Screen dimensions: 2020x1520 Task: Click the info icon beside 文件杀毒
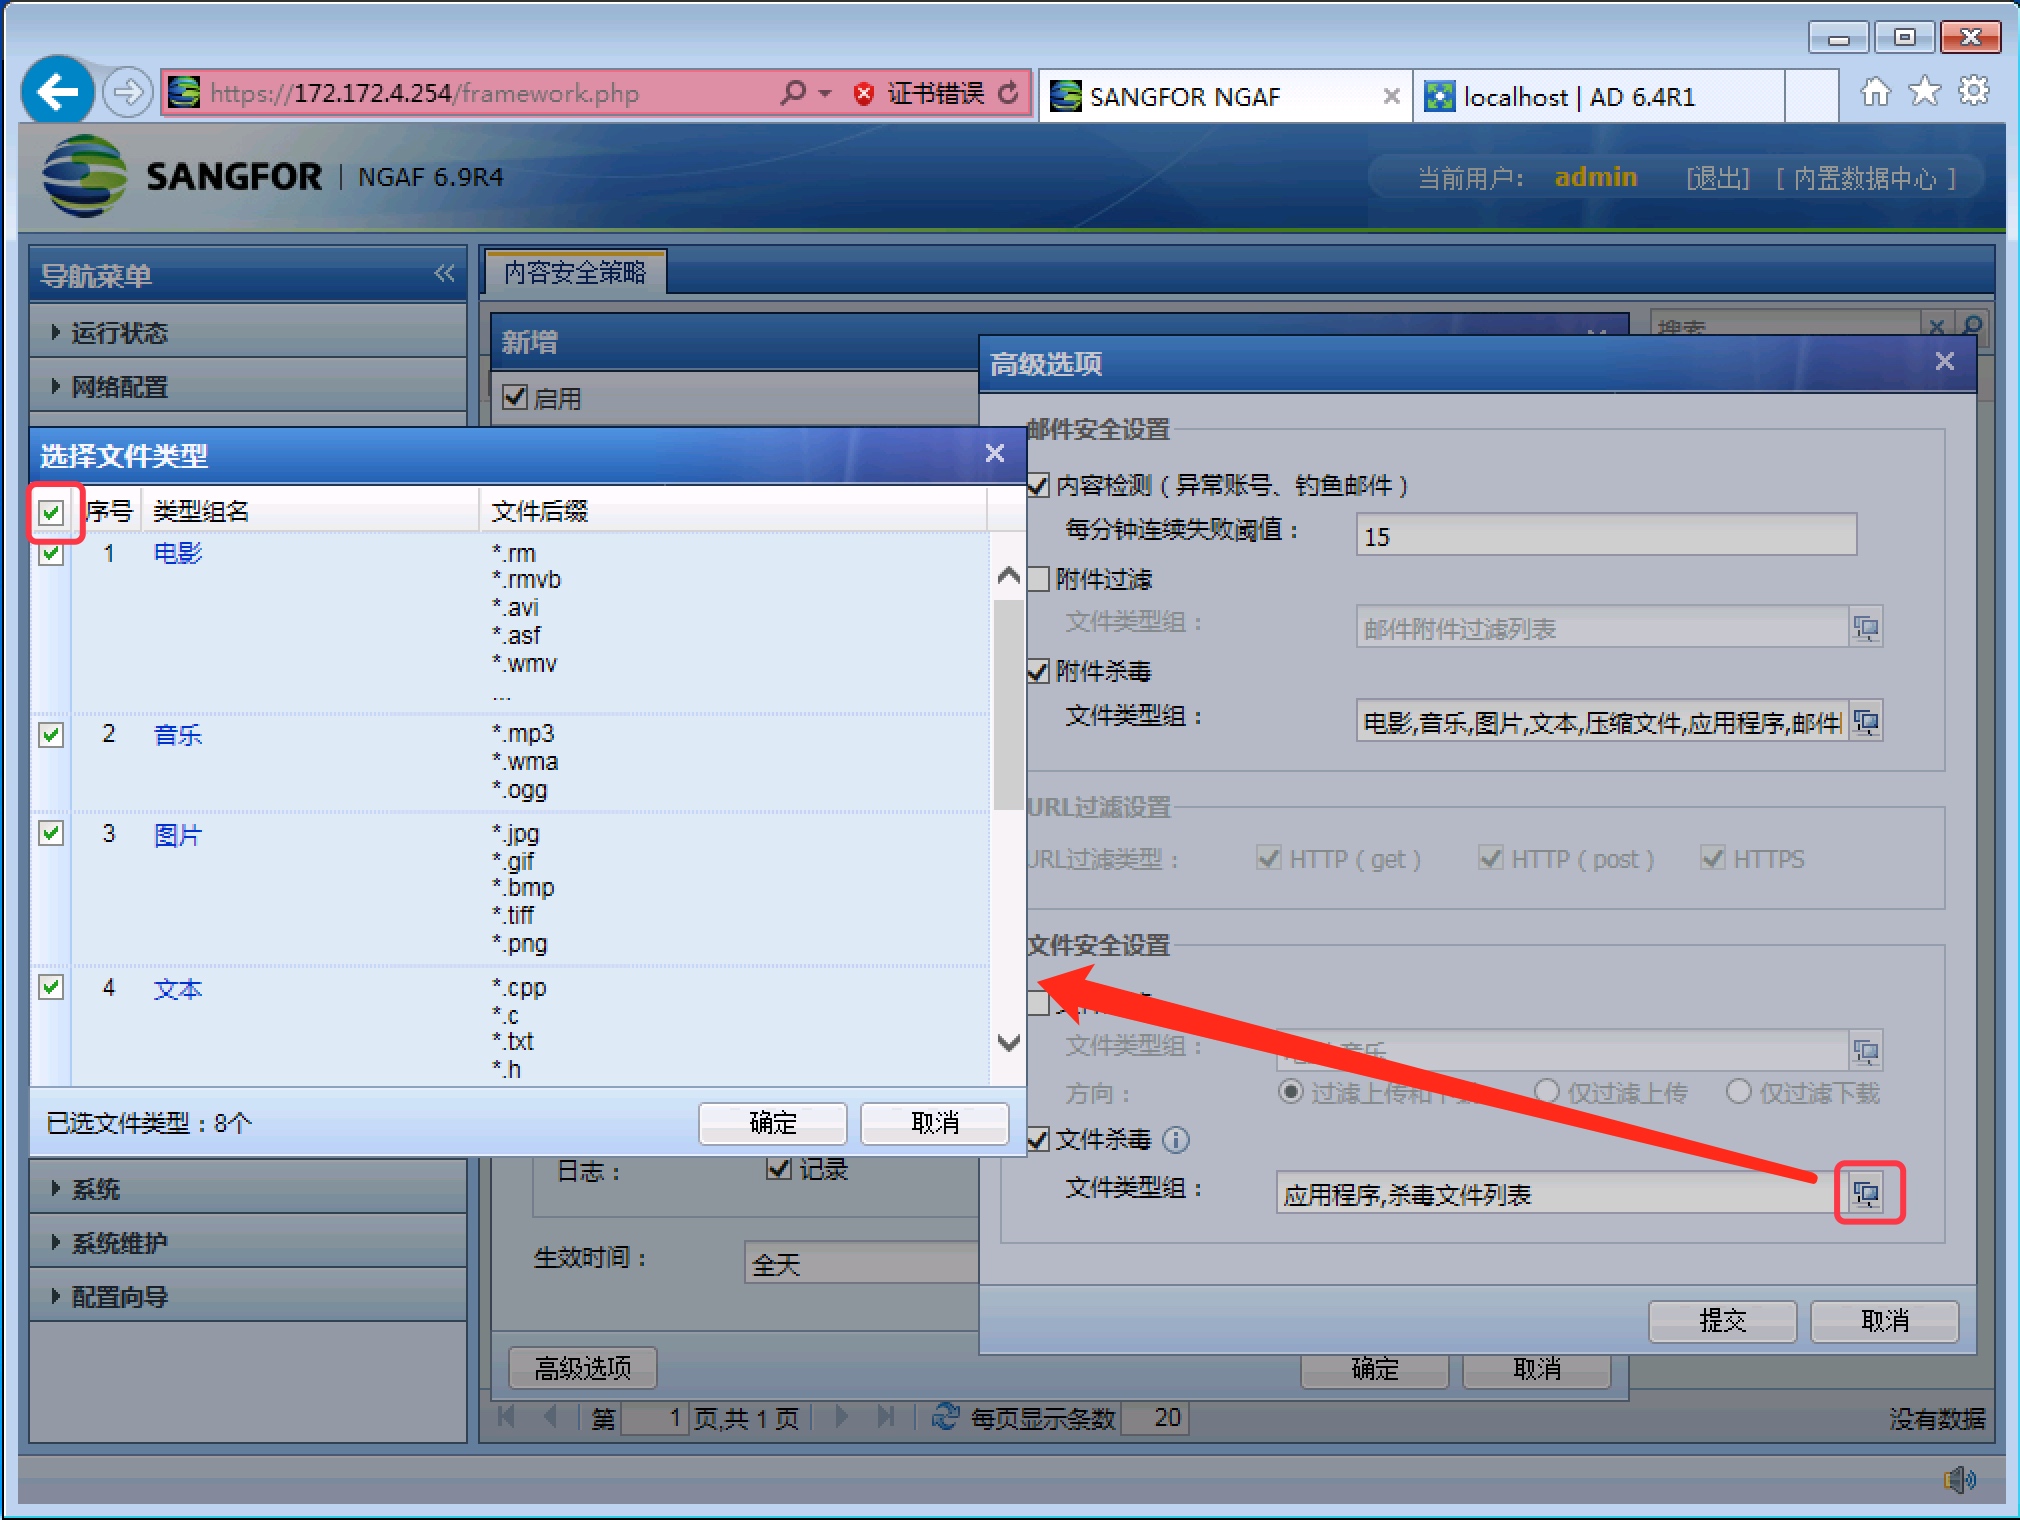tap(1177, 1139)
